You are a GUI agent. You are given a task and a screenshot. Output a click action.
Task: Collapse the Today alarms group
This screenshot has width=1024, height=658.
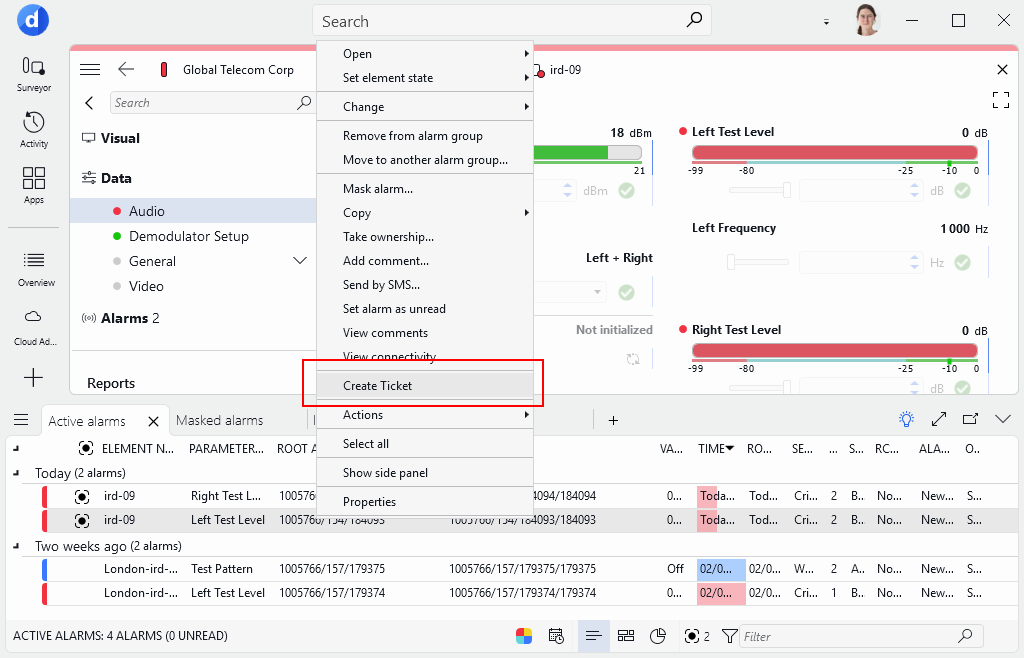tap(16, 473)
